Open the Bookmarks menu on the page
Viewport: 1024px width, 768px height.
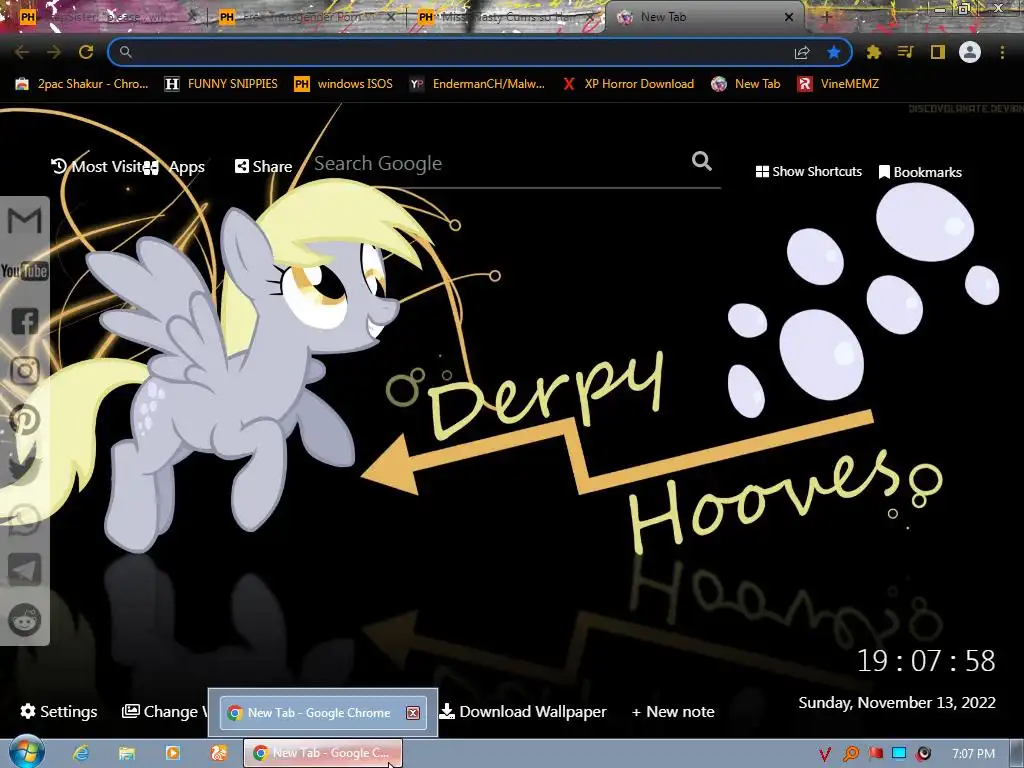(920, 172)
